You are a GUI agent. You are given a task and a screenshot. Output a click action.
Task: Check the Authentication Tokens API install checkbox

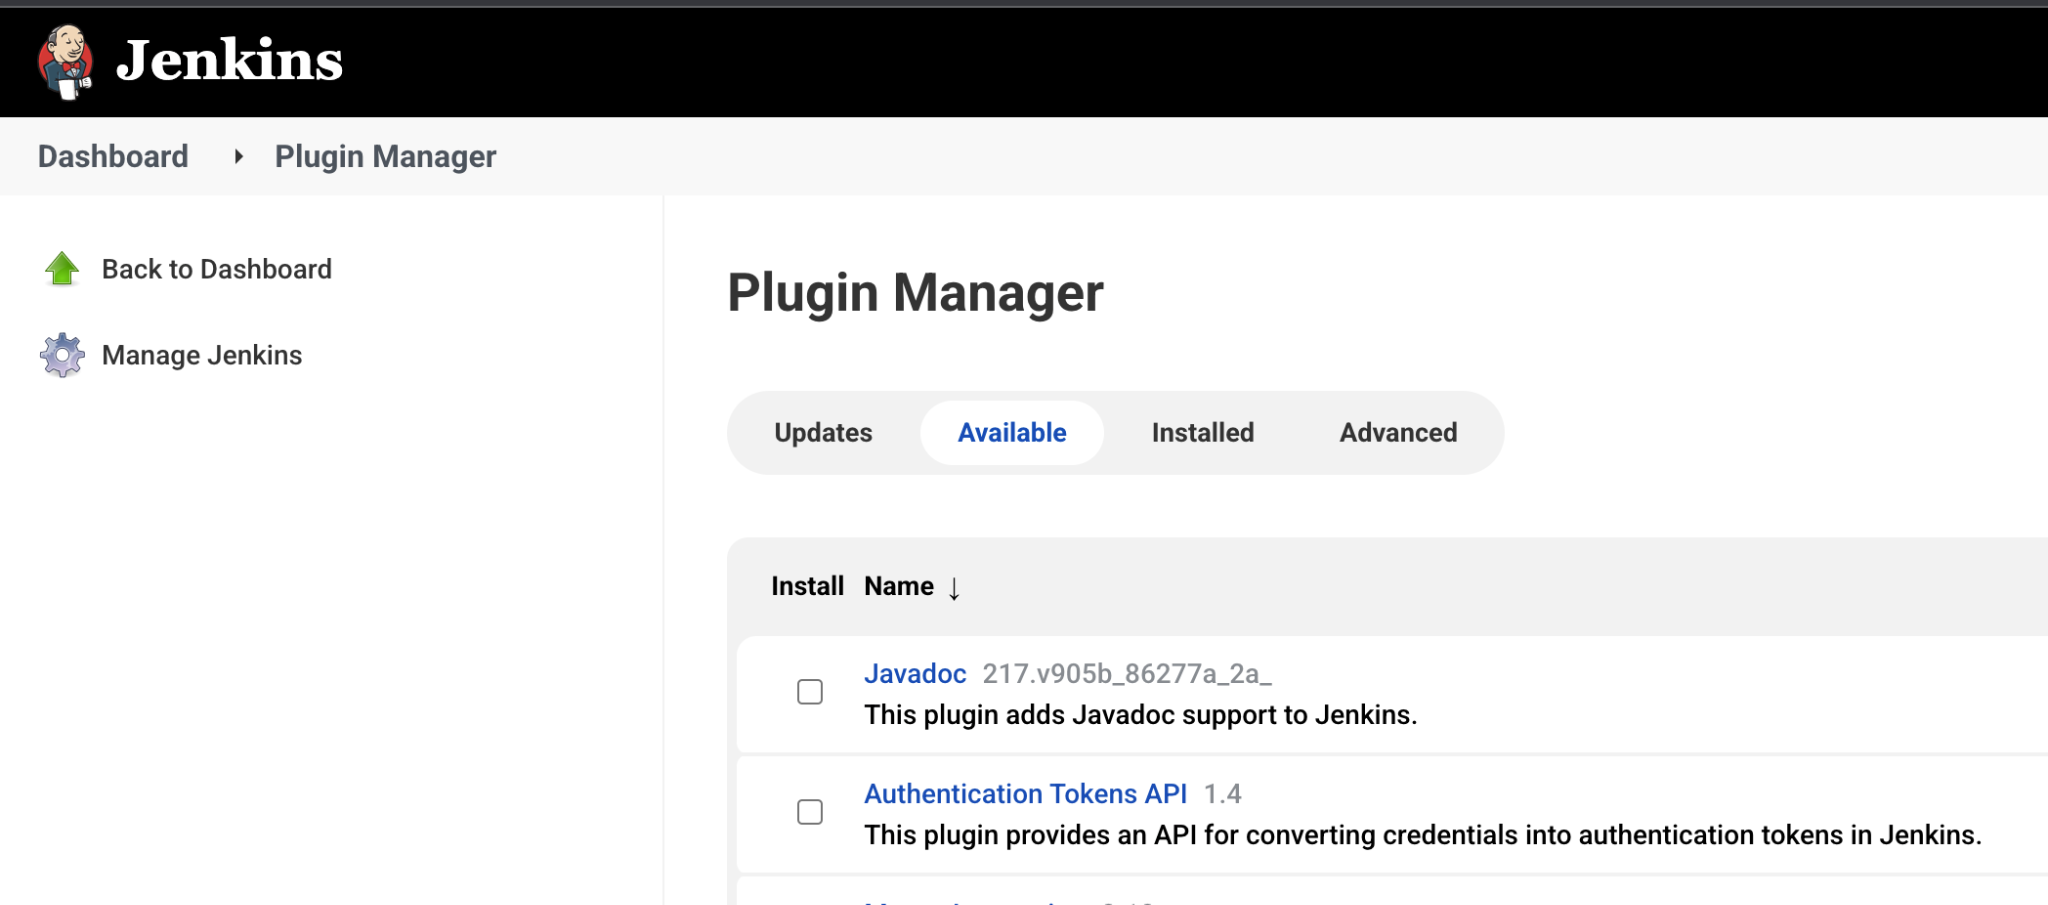click(808, 811)
